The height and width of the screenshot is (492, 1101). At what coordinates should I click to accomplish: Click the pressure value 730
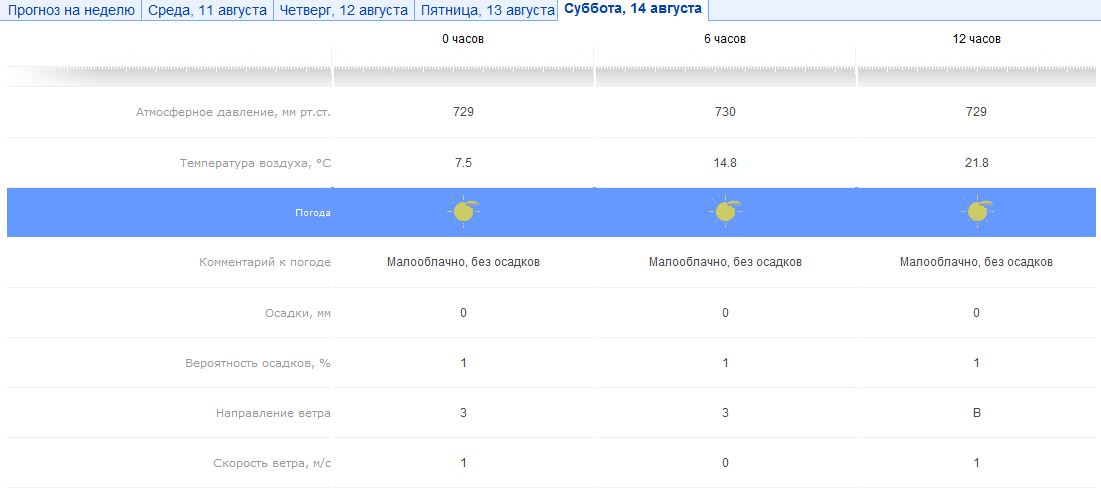[x=725, y=112]
